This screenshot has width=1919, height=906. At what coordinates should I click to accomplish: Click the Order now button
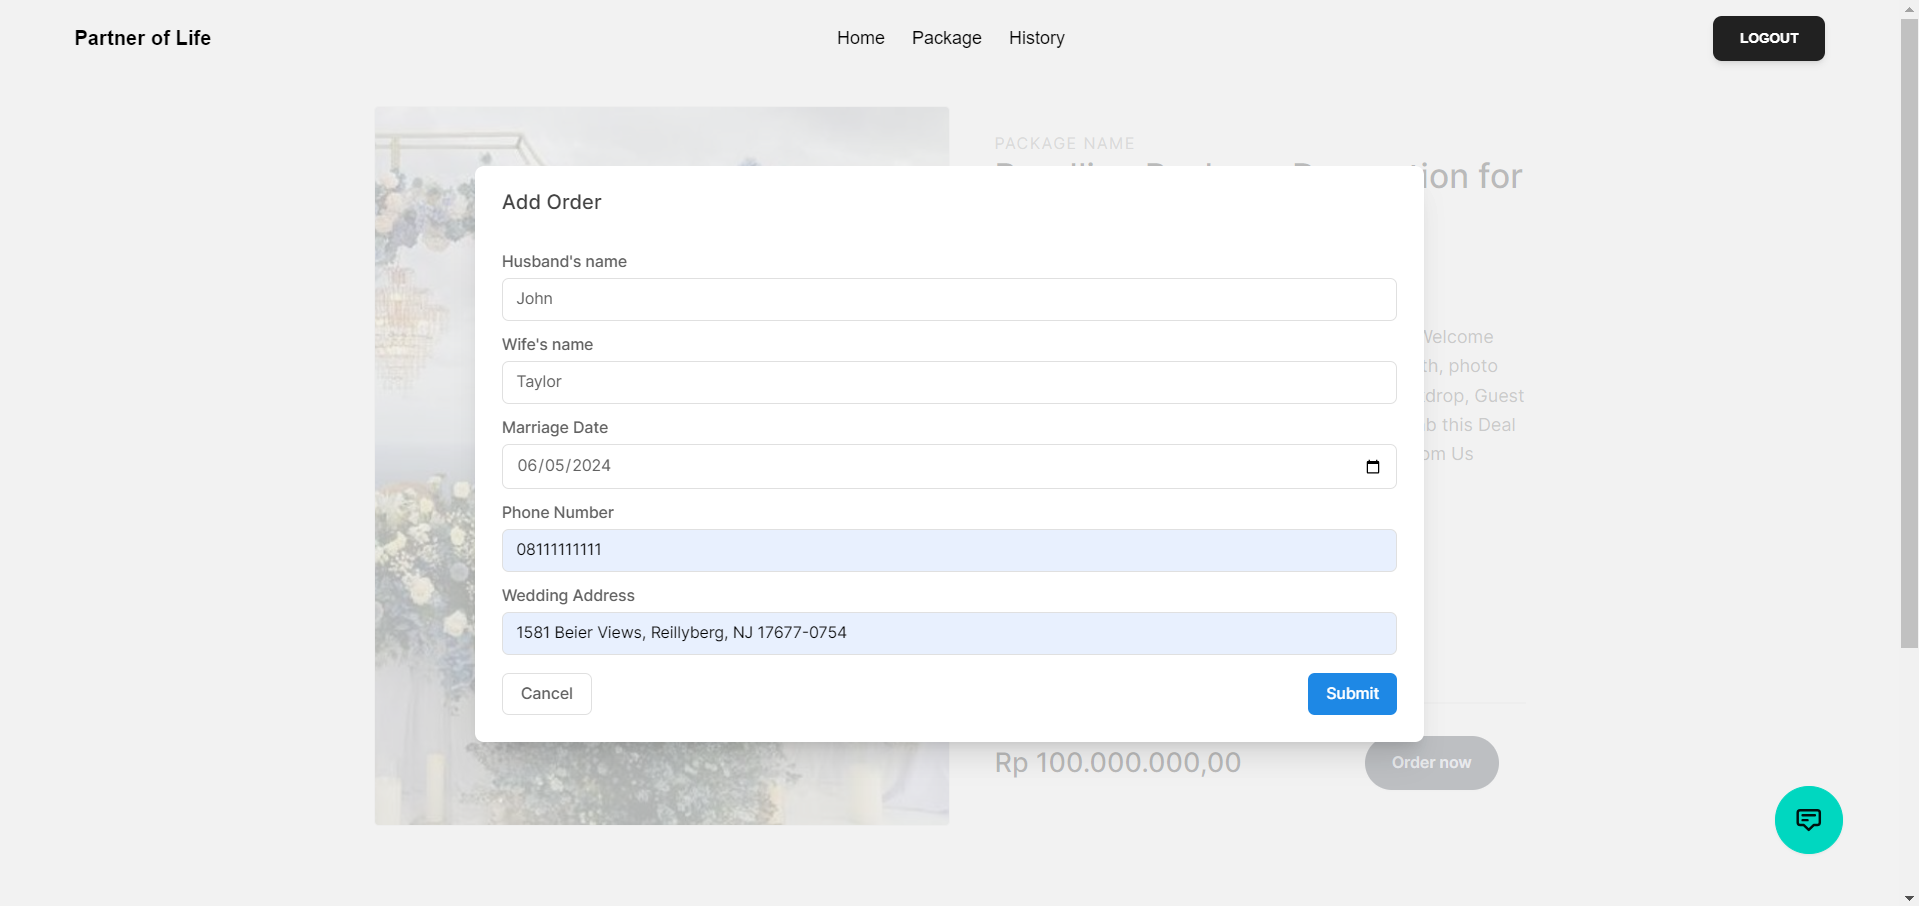pyautogui.click(x=1431, y=763)
